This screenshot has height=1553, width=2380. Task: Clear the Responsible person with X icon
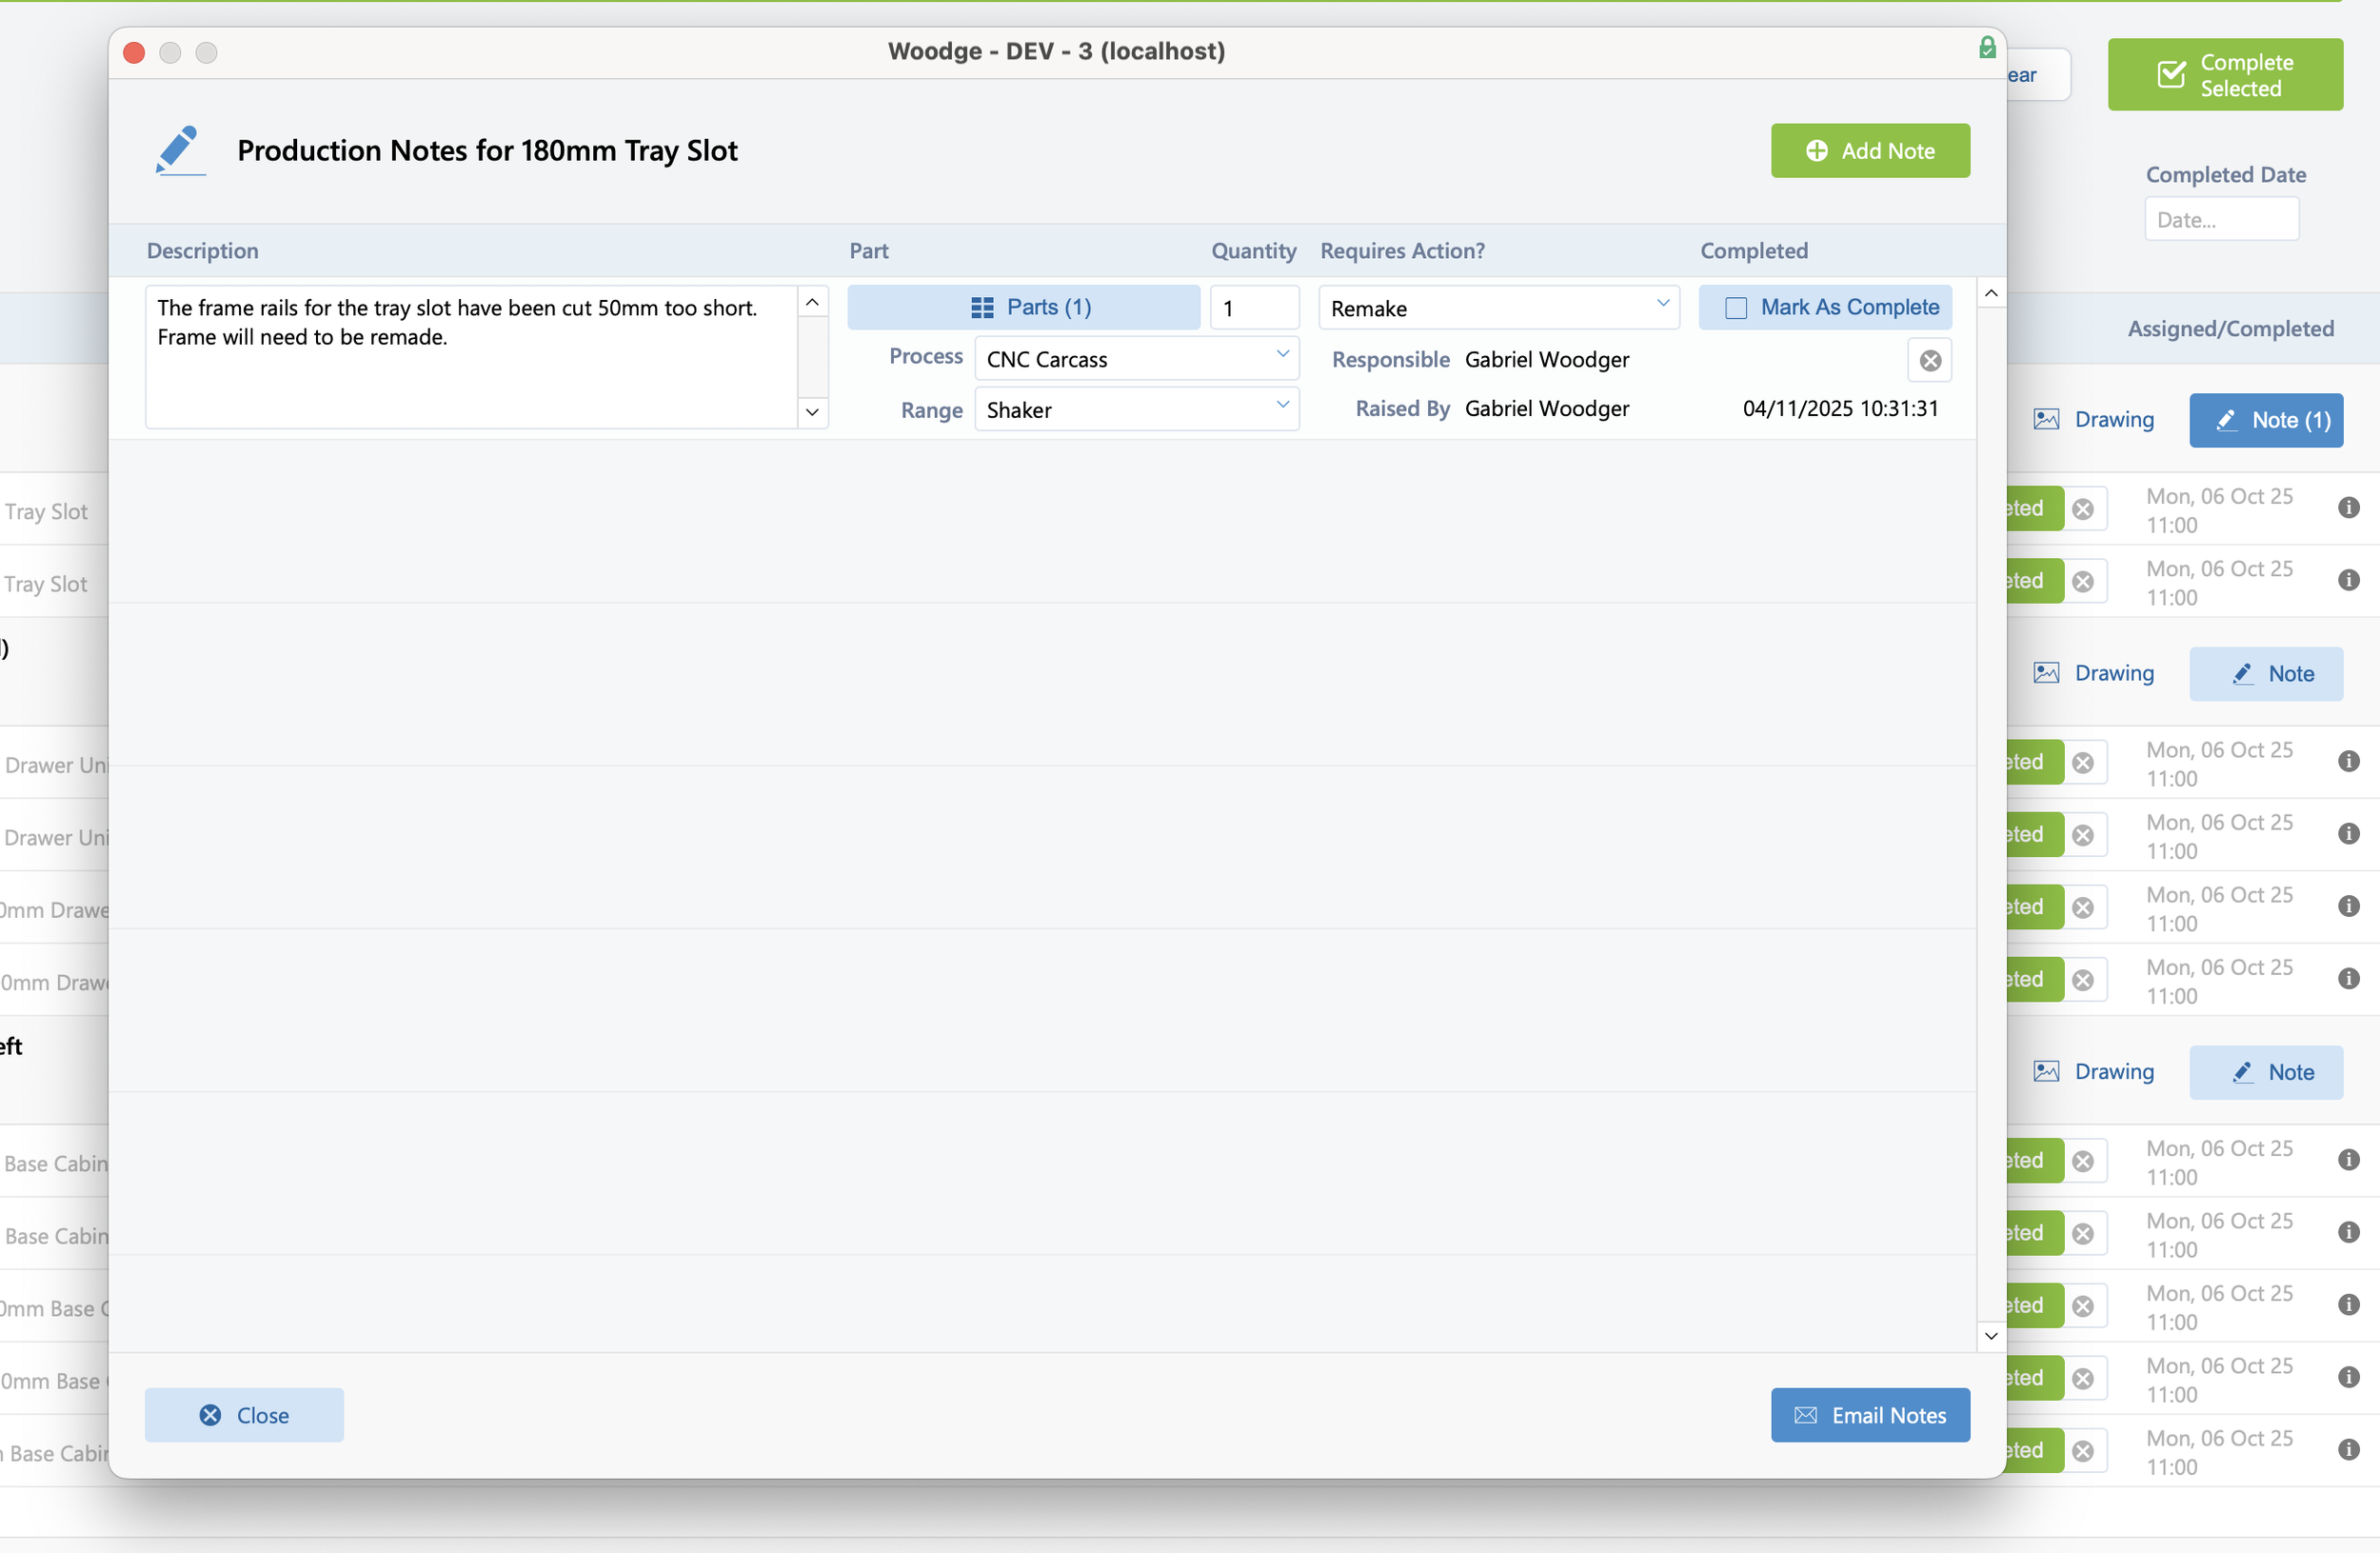pos(1930,360)
